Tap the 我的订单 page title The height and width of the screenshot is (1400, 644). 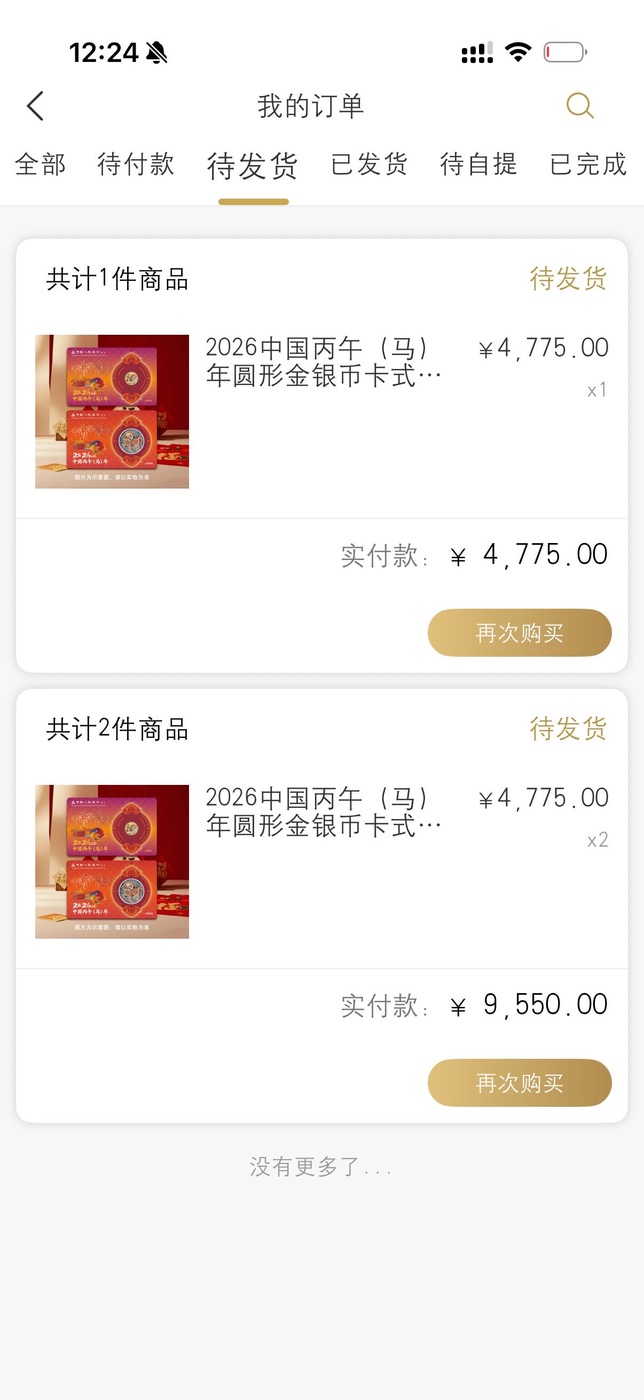pos(311,106)
